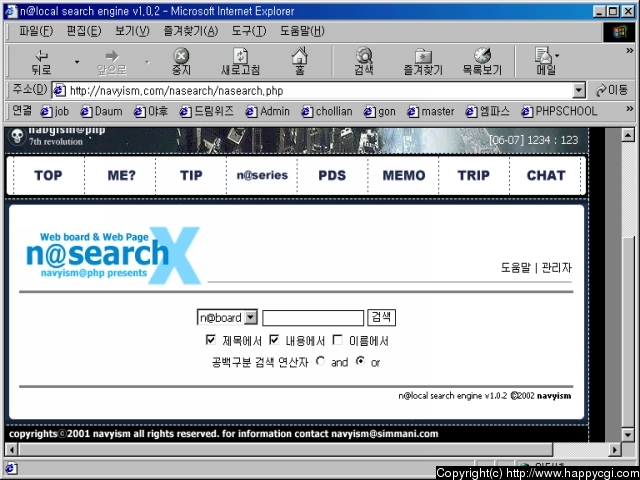Open the chollian links-bar shortcut
Image resolution: width=640 pixels, height=480 pixels.
pos(327,111)
